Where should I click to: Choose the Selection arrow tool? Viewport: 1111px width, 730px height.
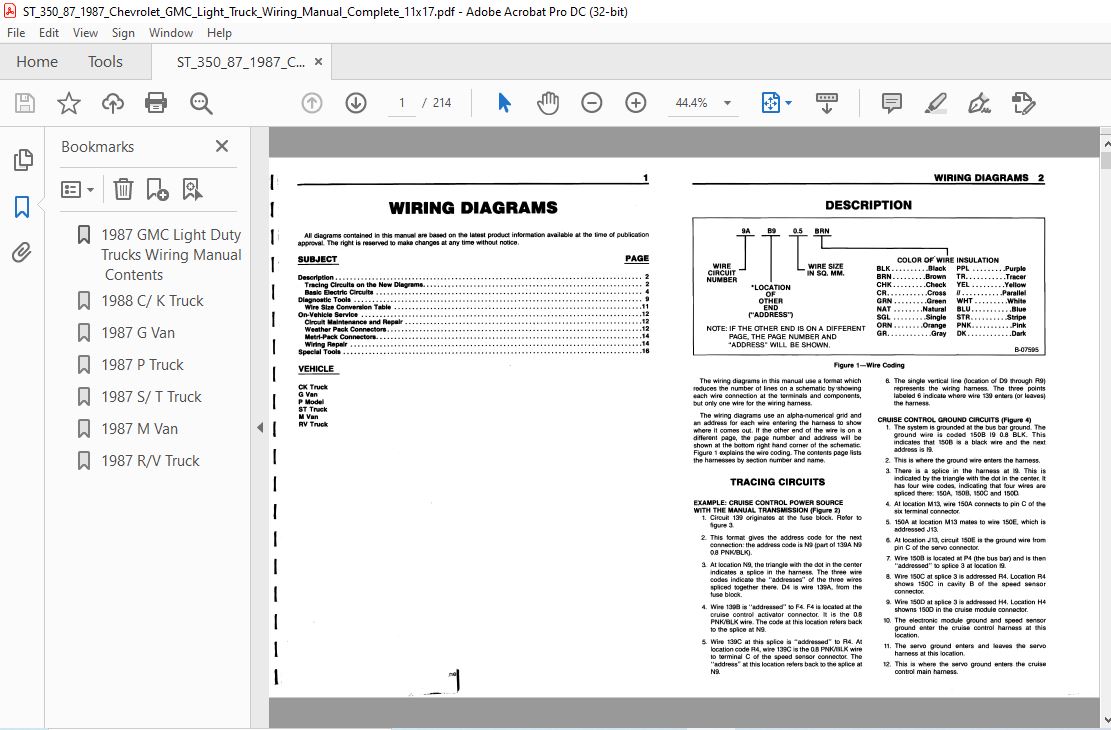[504, 103]
